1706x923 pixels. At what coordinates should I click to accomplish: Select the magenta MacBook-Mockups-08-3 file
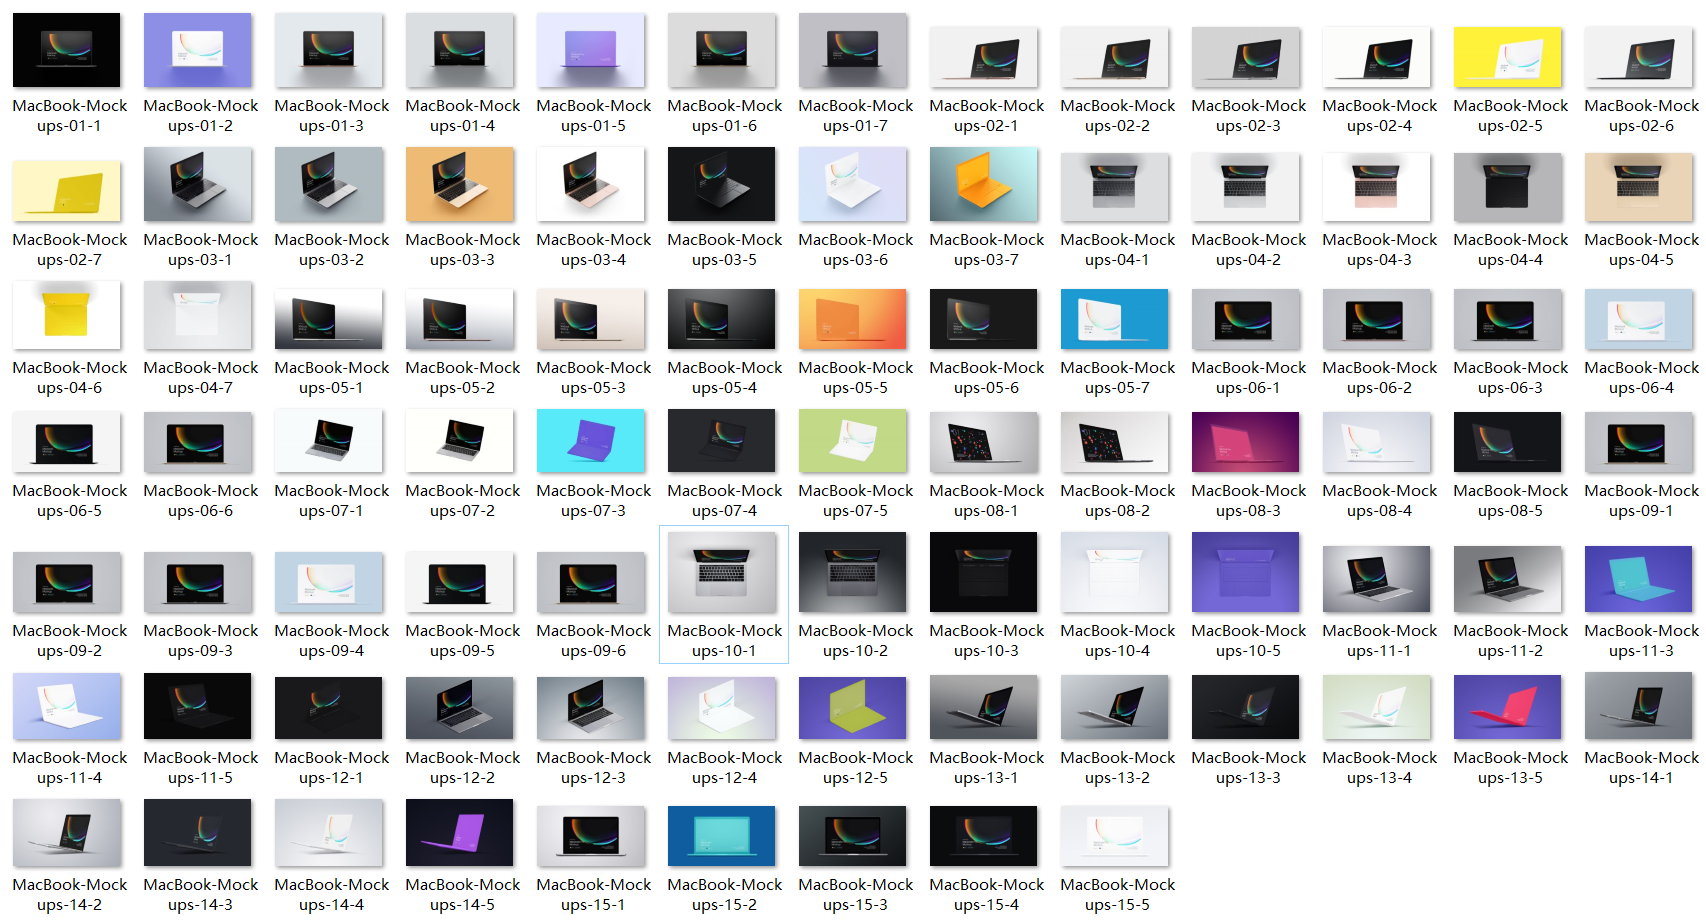click(x=1246, y=441)
